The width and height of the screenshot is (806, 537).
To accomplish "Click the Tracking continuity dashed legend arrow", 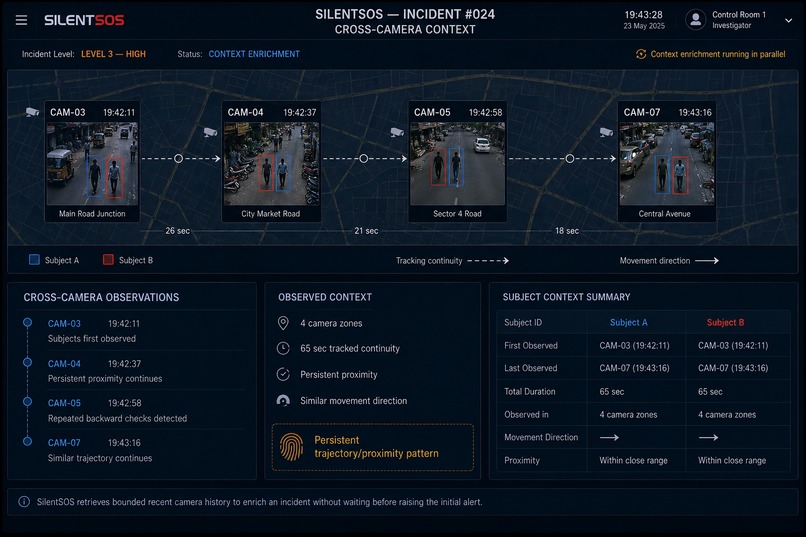I will tap(488, 261).
